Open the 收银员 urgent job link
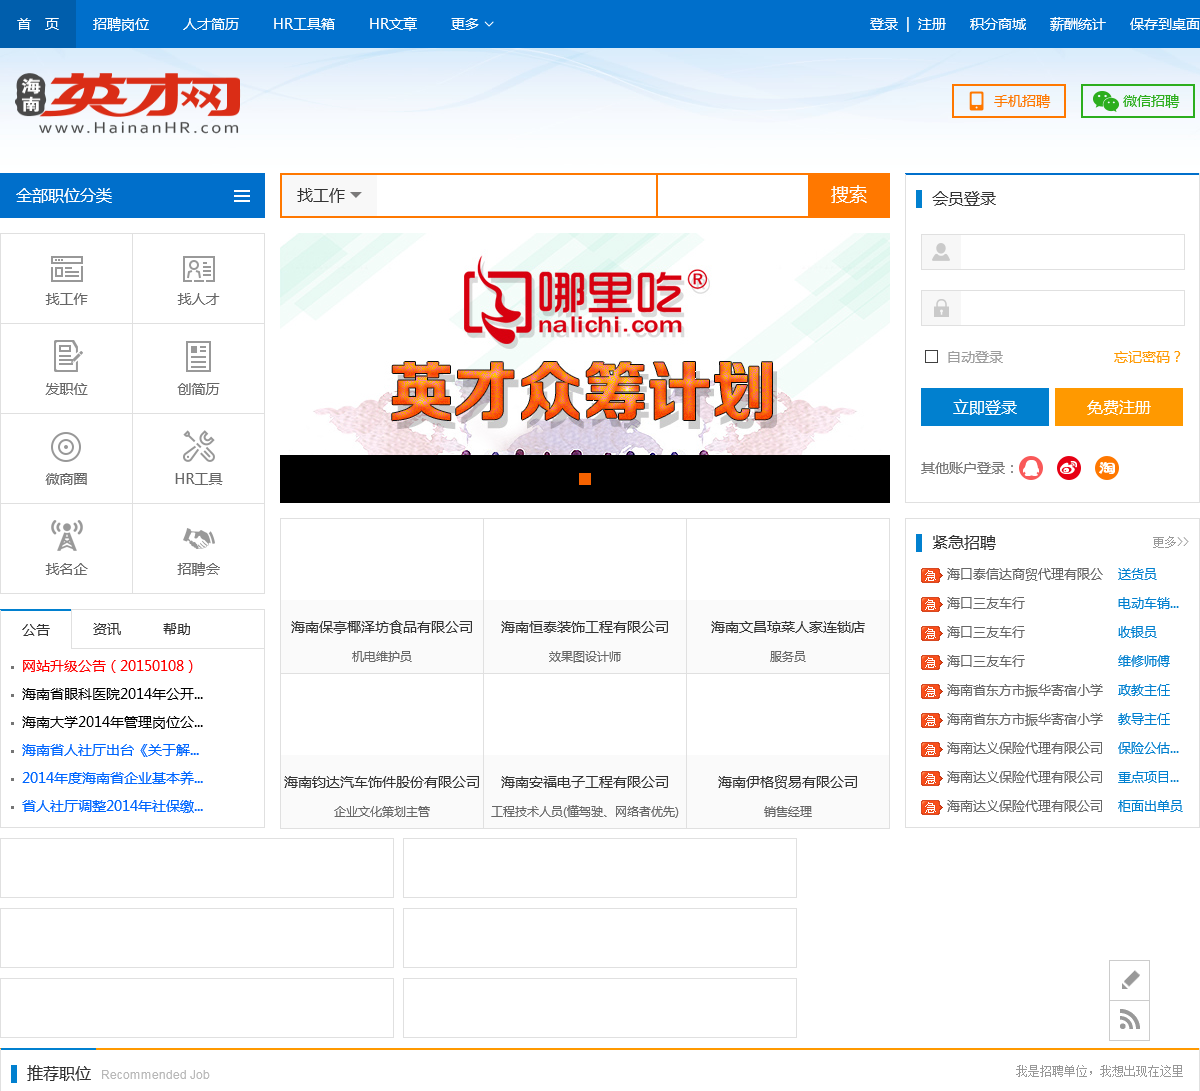Image resolution: width=1200 pixels, height=1091 pixels. [1137, 632]
